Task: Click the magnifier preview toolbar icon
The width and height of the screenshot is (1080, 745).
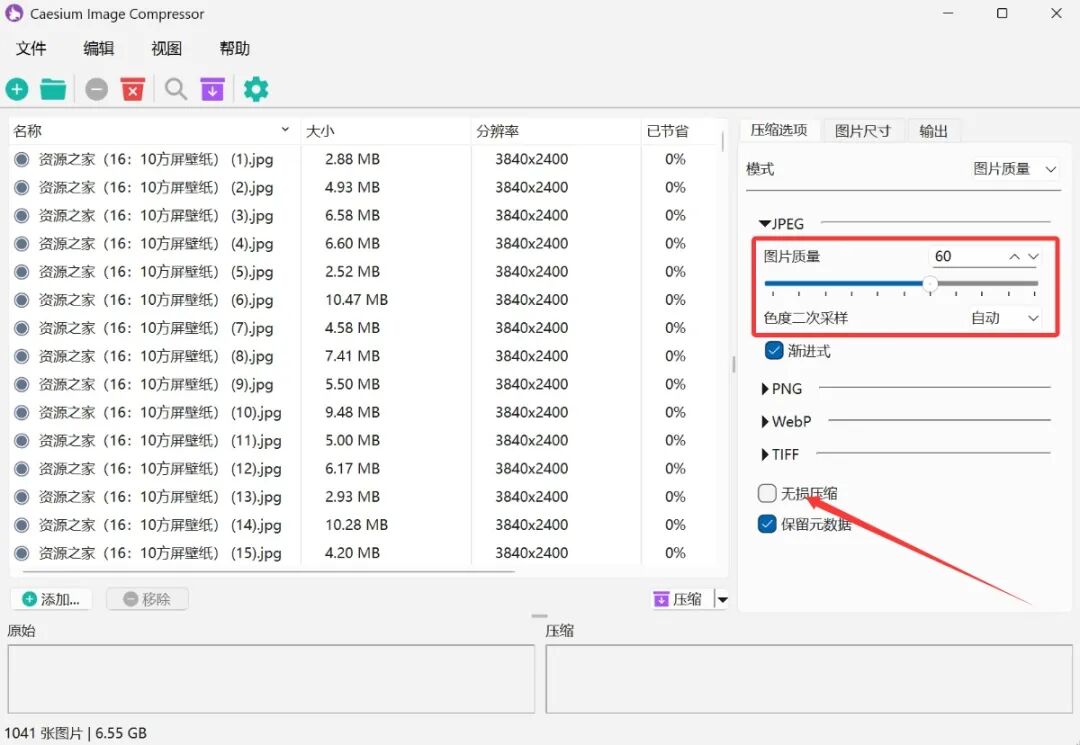Action: [x=176, y=90]
